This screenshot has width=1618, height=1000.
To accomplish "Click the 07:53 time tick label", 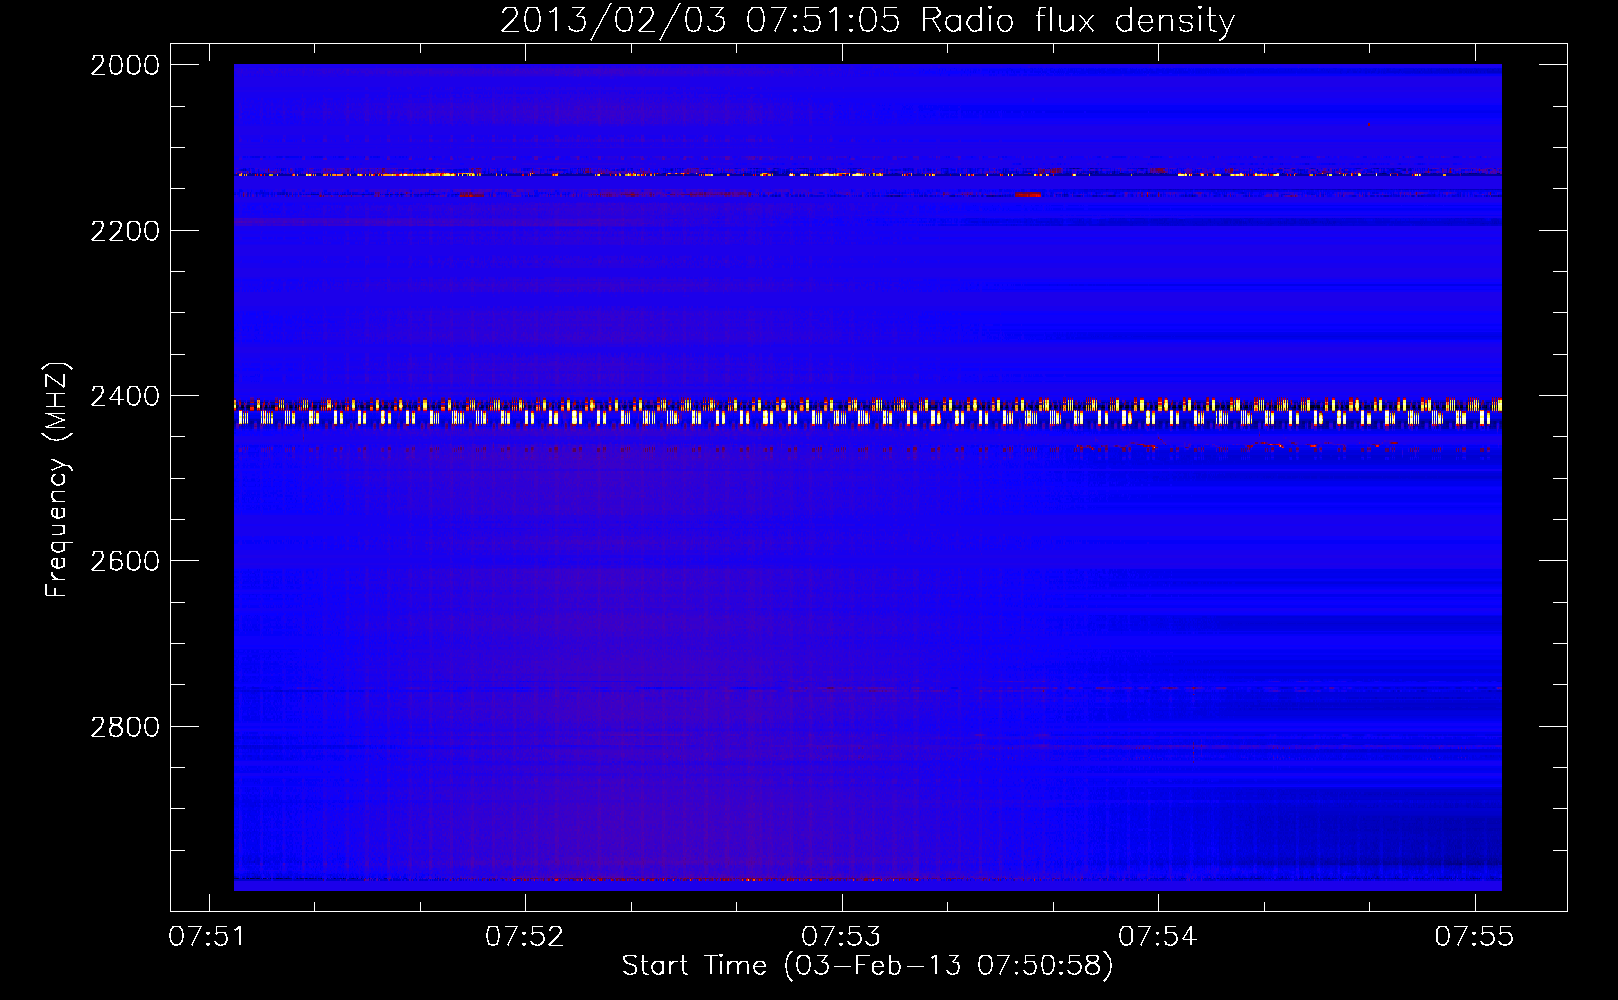I will coord(842,936).
